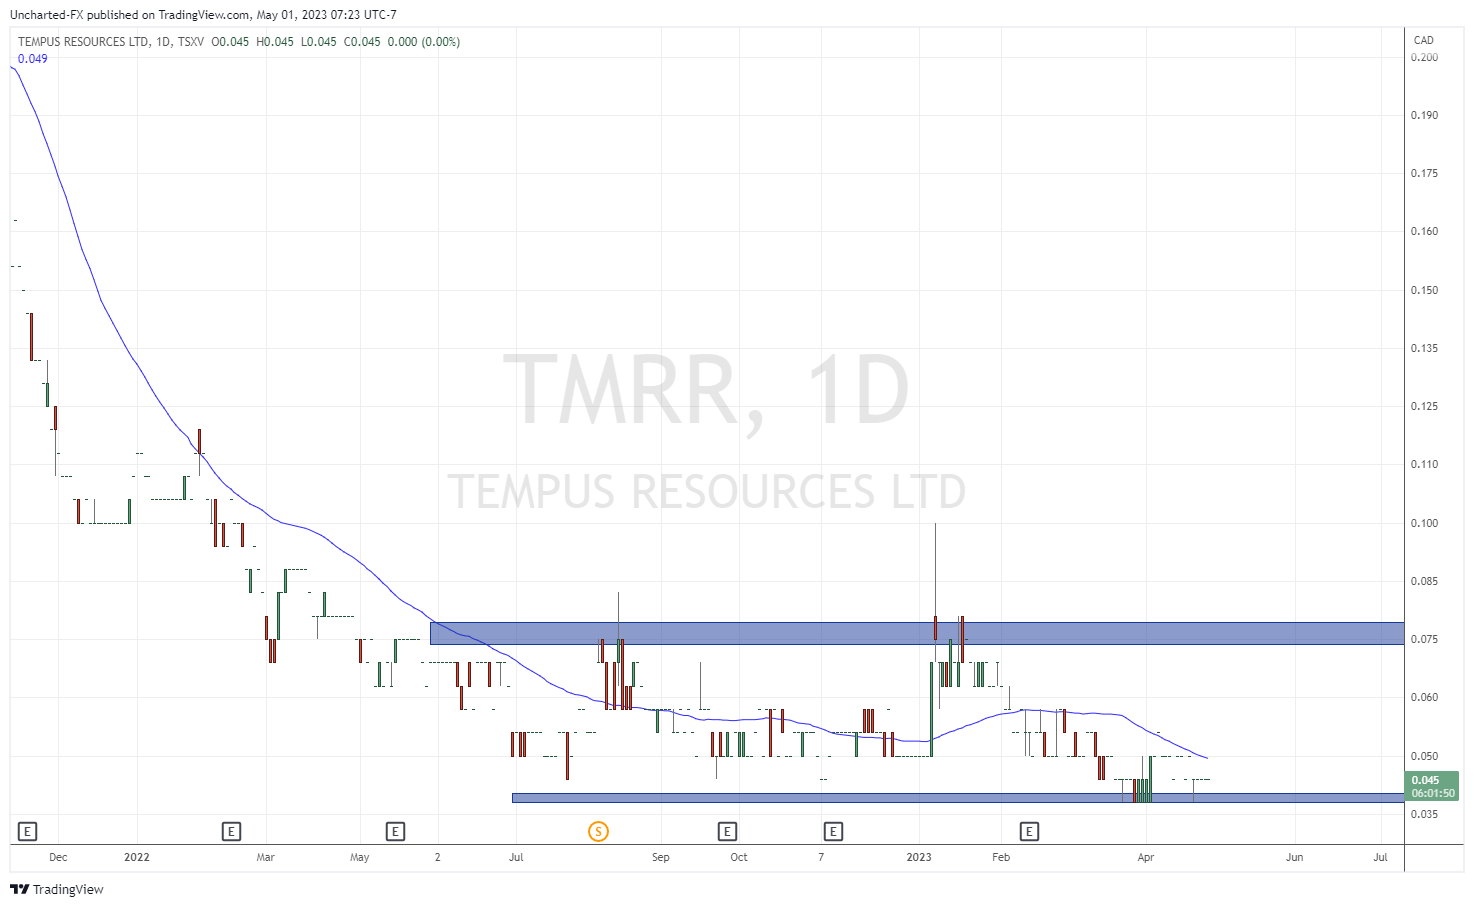Click the Dec date label on time axis
Screen dimensions: 1474x907
pyautogui.click(x=58, y=857)
